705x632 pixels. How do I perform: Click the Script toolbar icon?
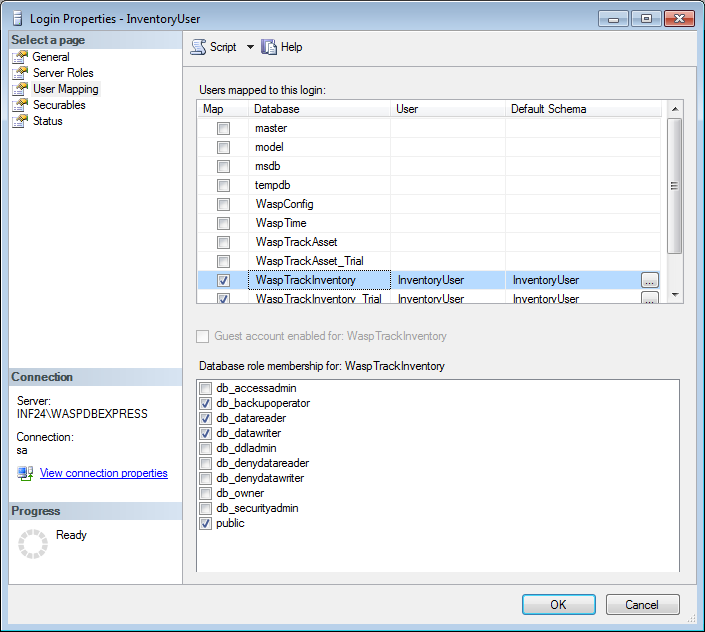[198, 47]
